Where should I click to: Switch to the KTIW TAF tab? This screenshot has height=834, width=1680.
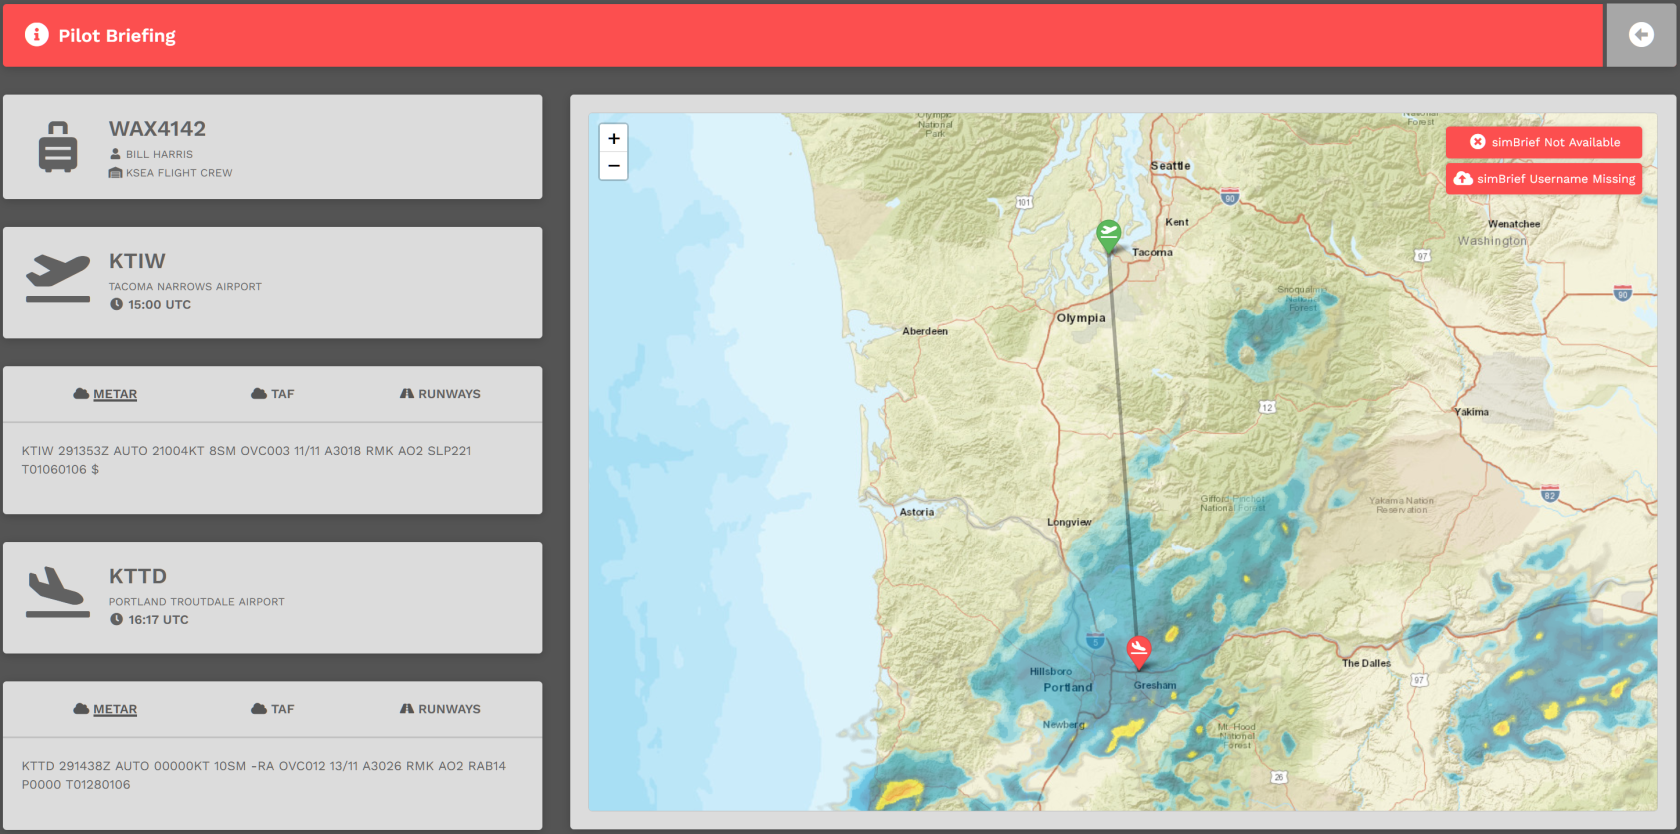273,394
